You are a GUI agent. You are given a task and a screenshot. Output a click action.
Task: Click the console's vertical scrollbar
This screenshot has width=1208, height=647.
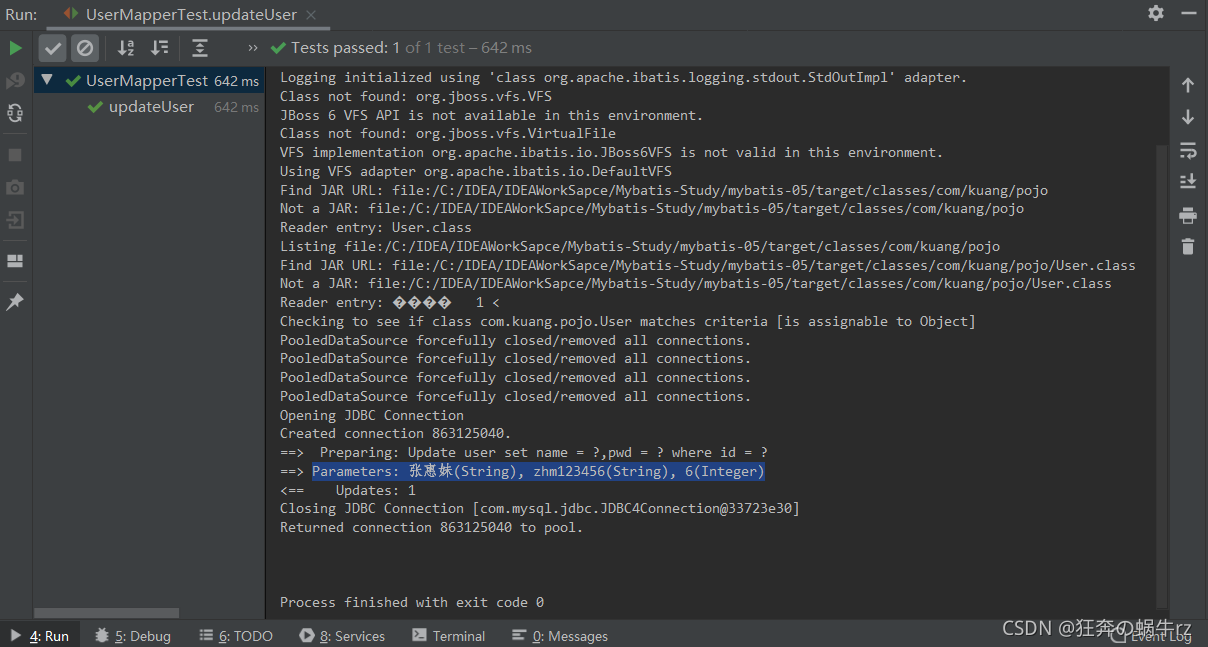(1161, 376)
